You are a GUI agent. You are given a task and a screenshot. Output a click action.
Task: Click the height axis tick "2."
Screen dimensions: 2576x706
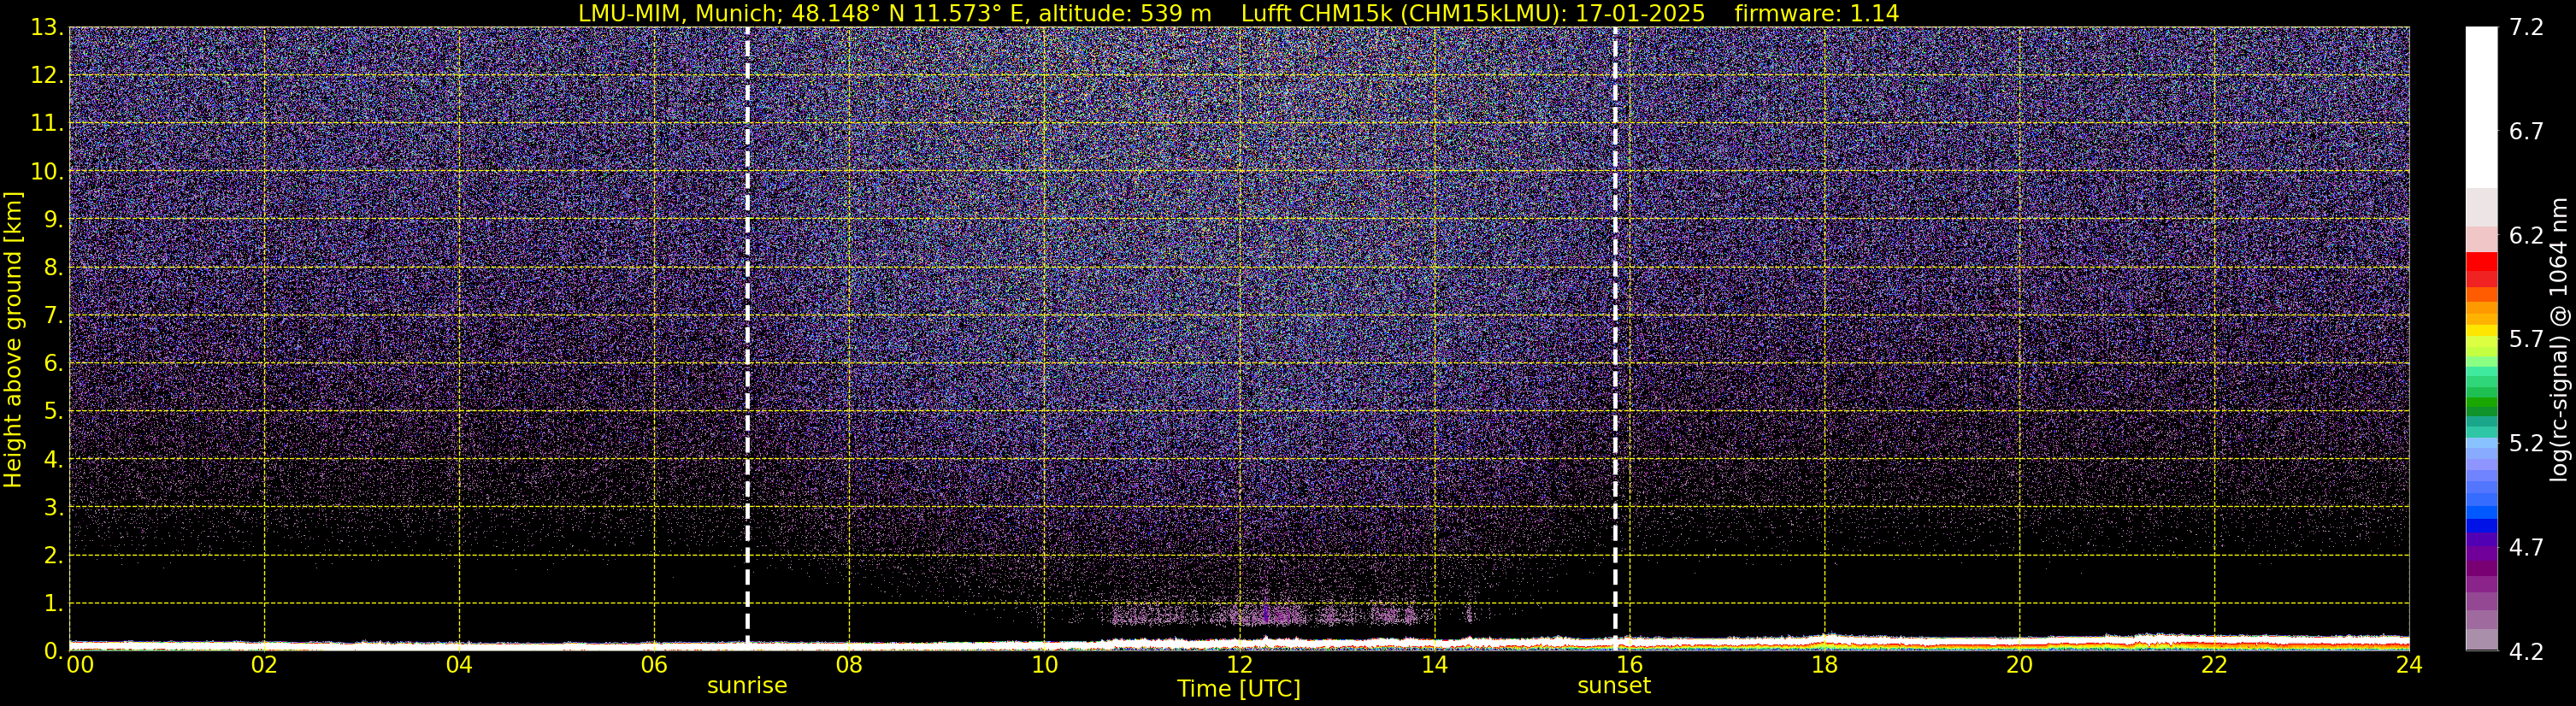(x=53, y=555)
